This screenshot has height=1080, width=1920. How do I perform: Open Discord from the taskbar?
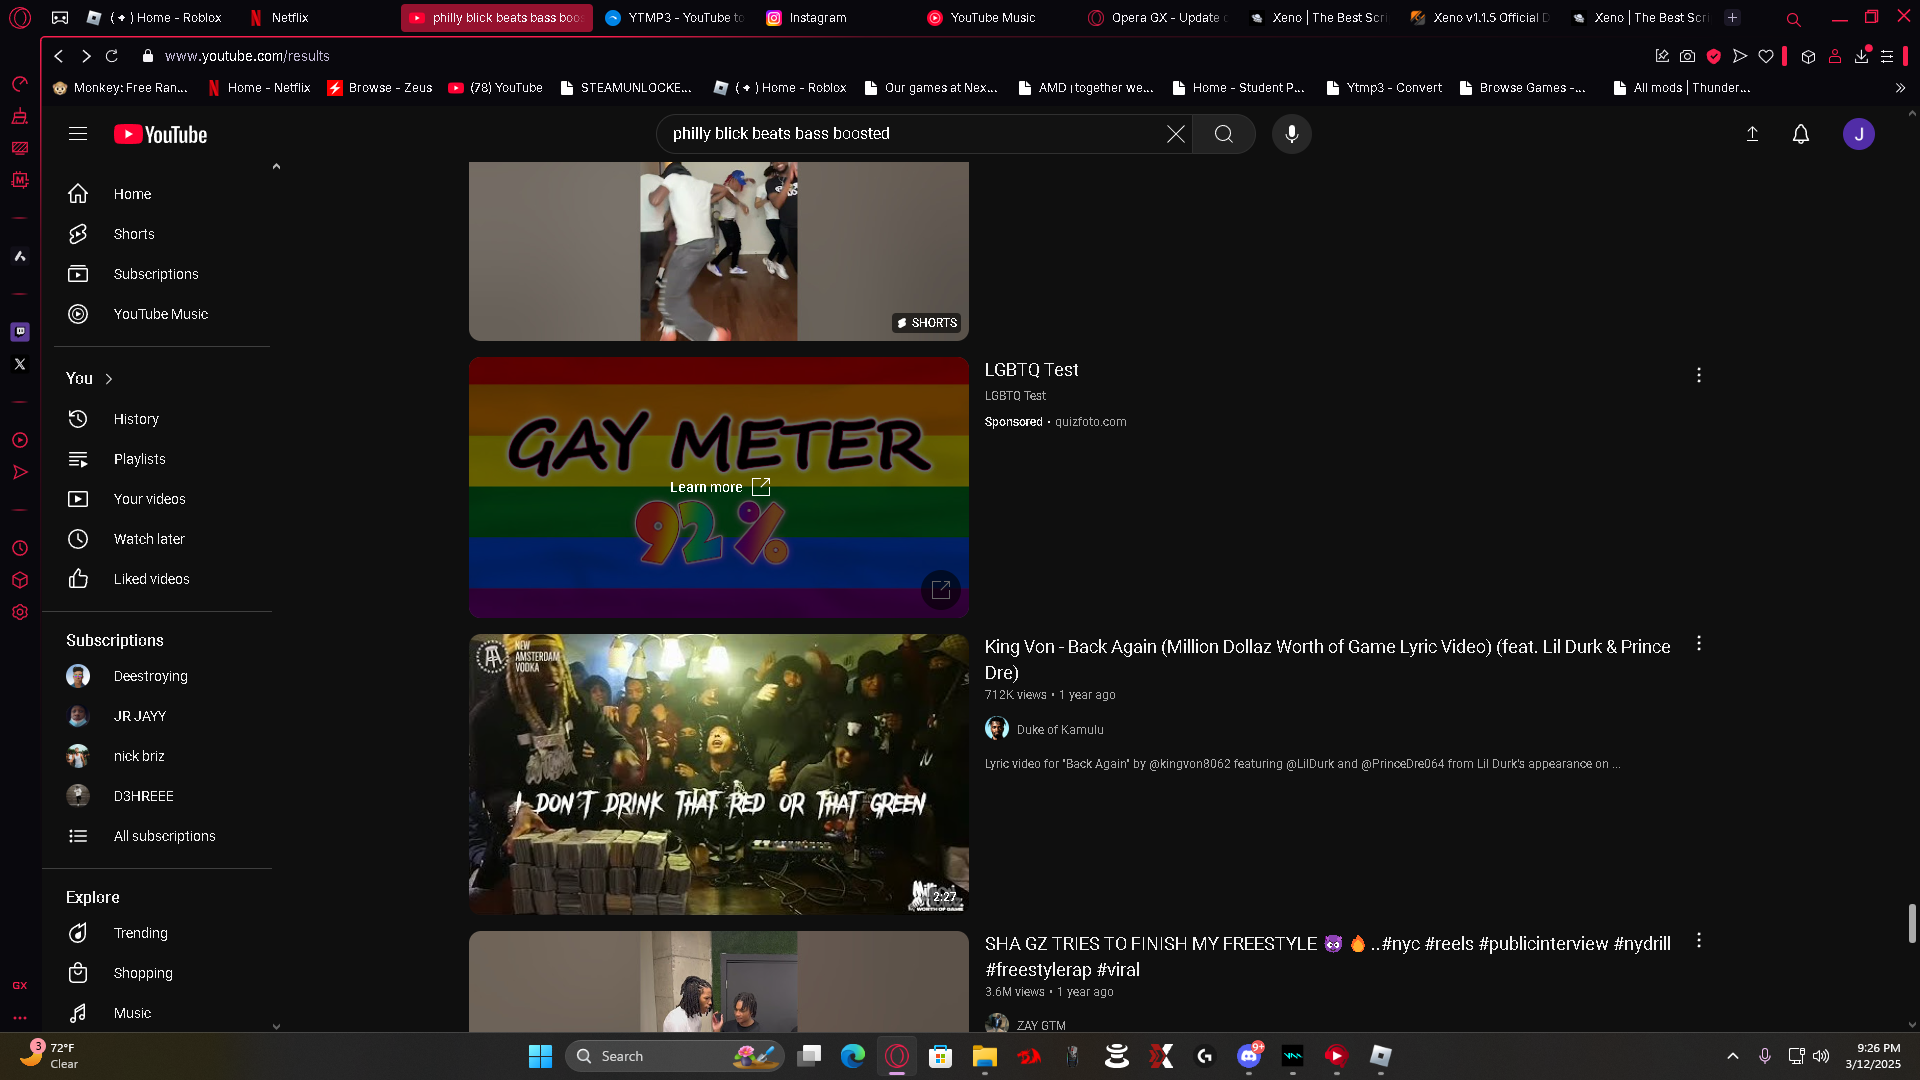tap(1249, 1056)
